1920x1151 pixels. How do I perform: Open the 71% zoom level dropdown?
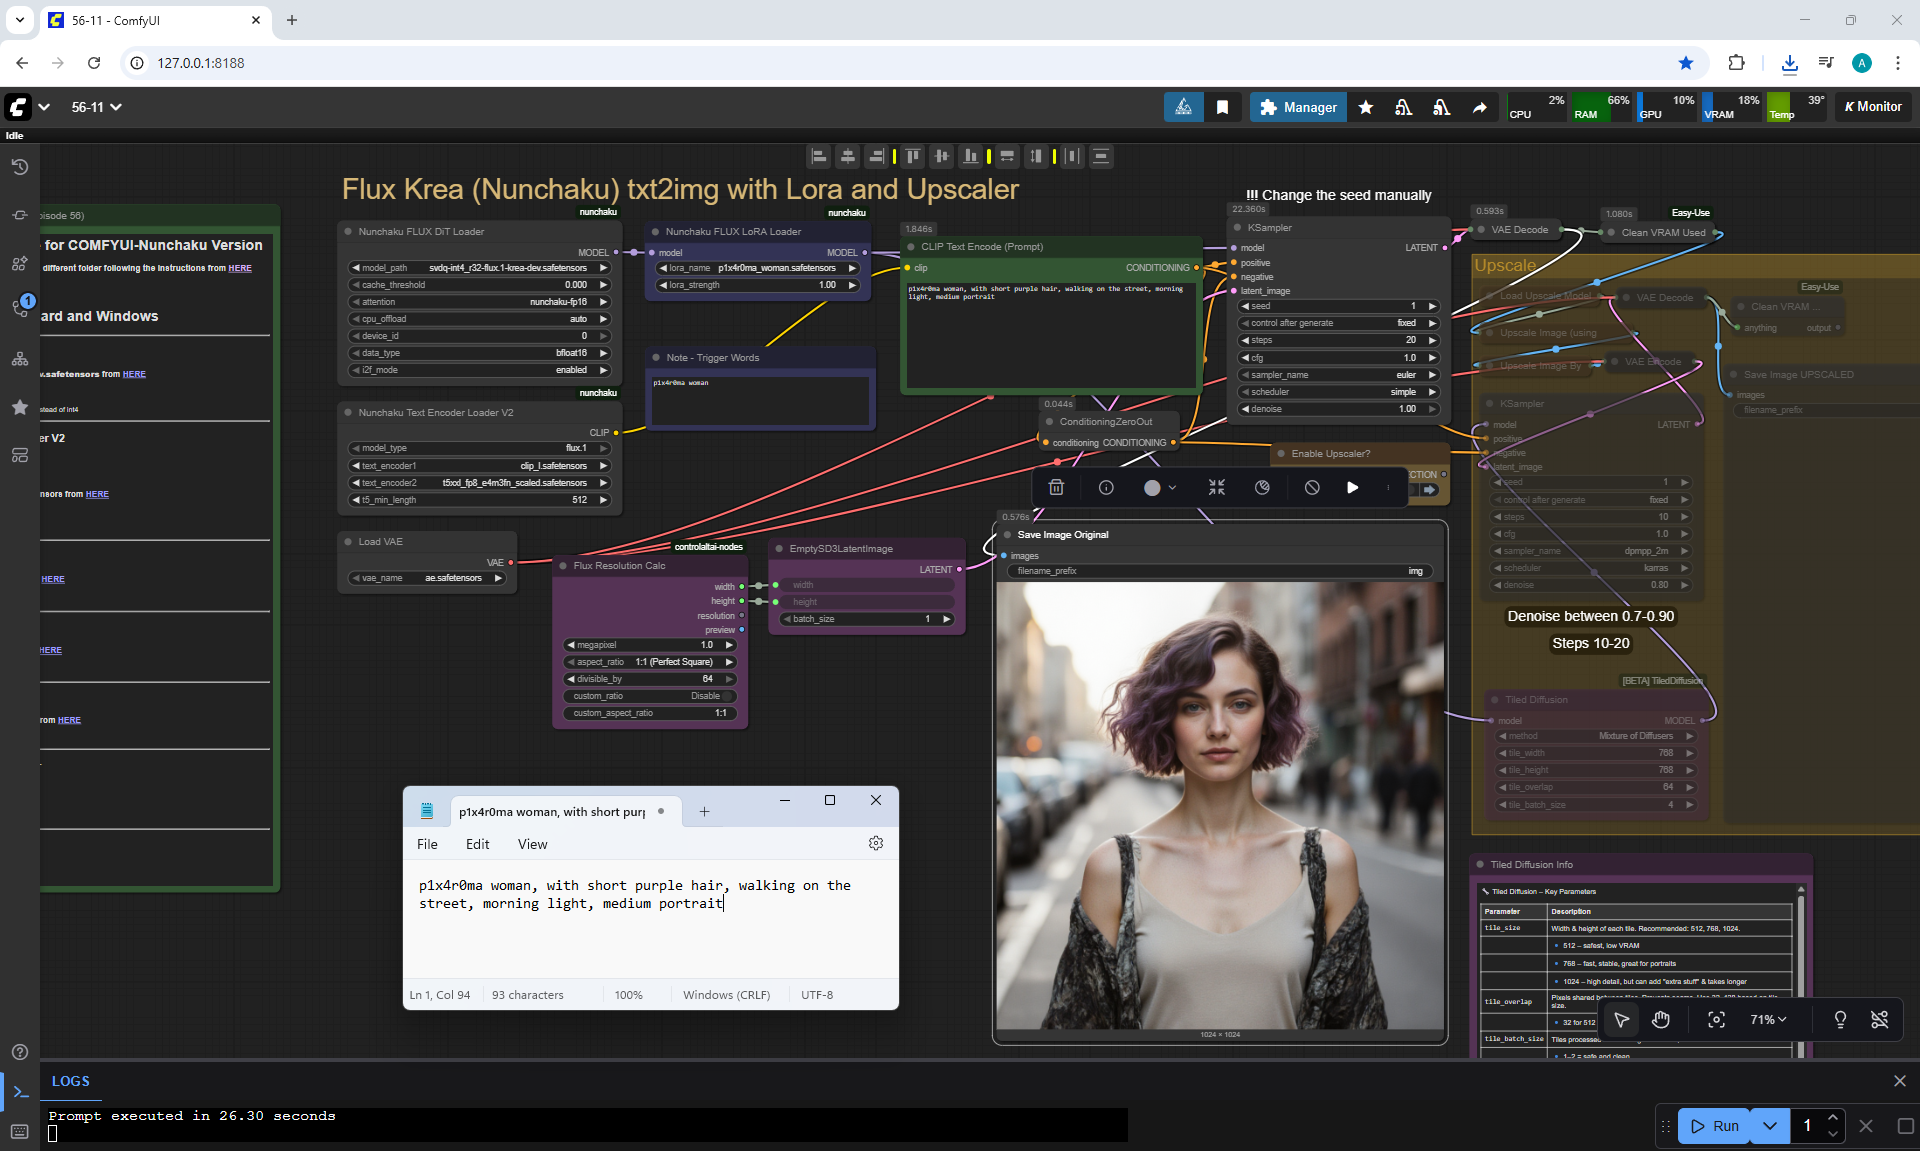point(1768,1019)
